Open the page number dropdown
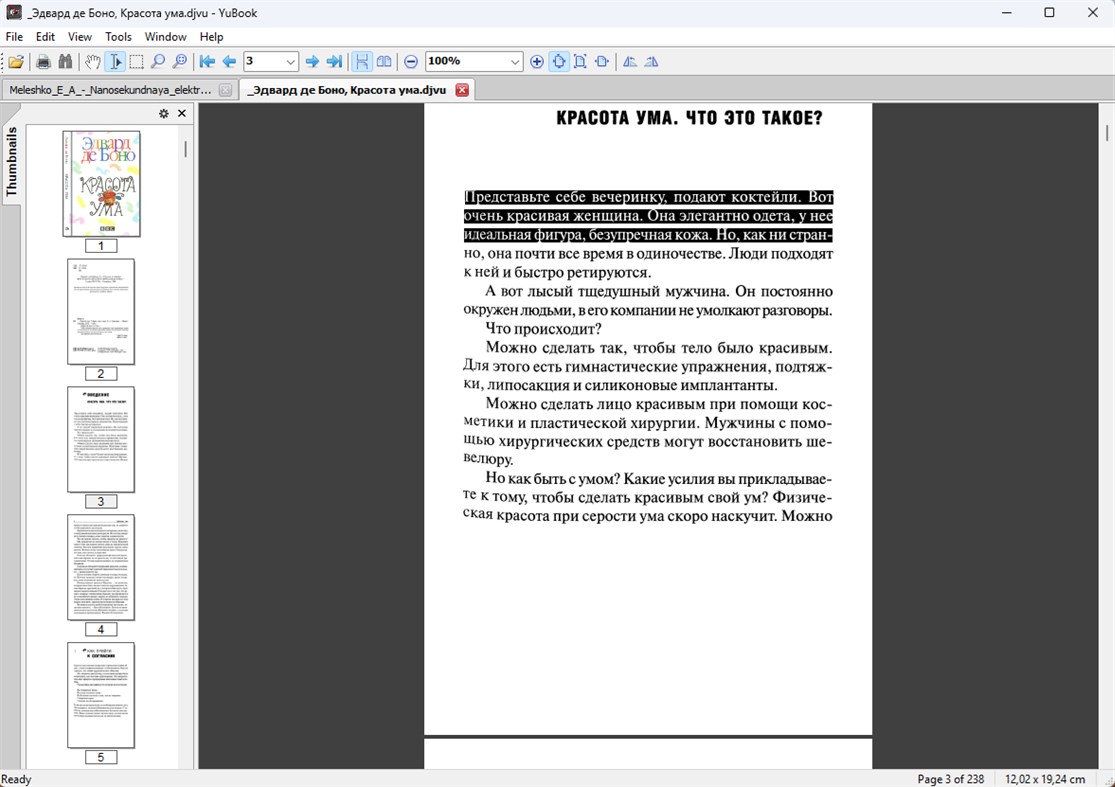This screenshot has width=1115, height=787. [x=290, y=62]
